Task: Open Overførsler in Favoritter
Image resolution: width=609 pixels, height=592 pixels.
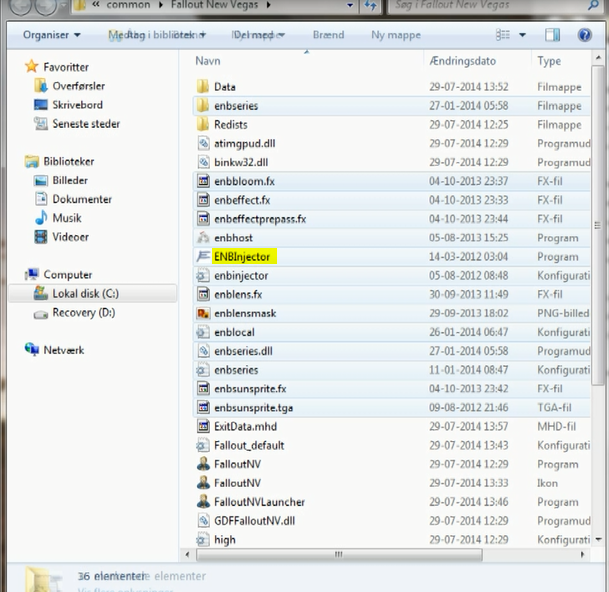Action: click(x=78, y=86)
